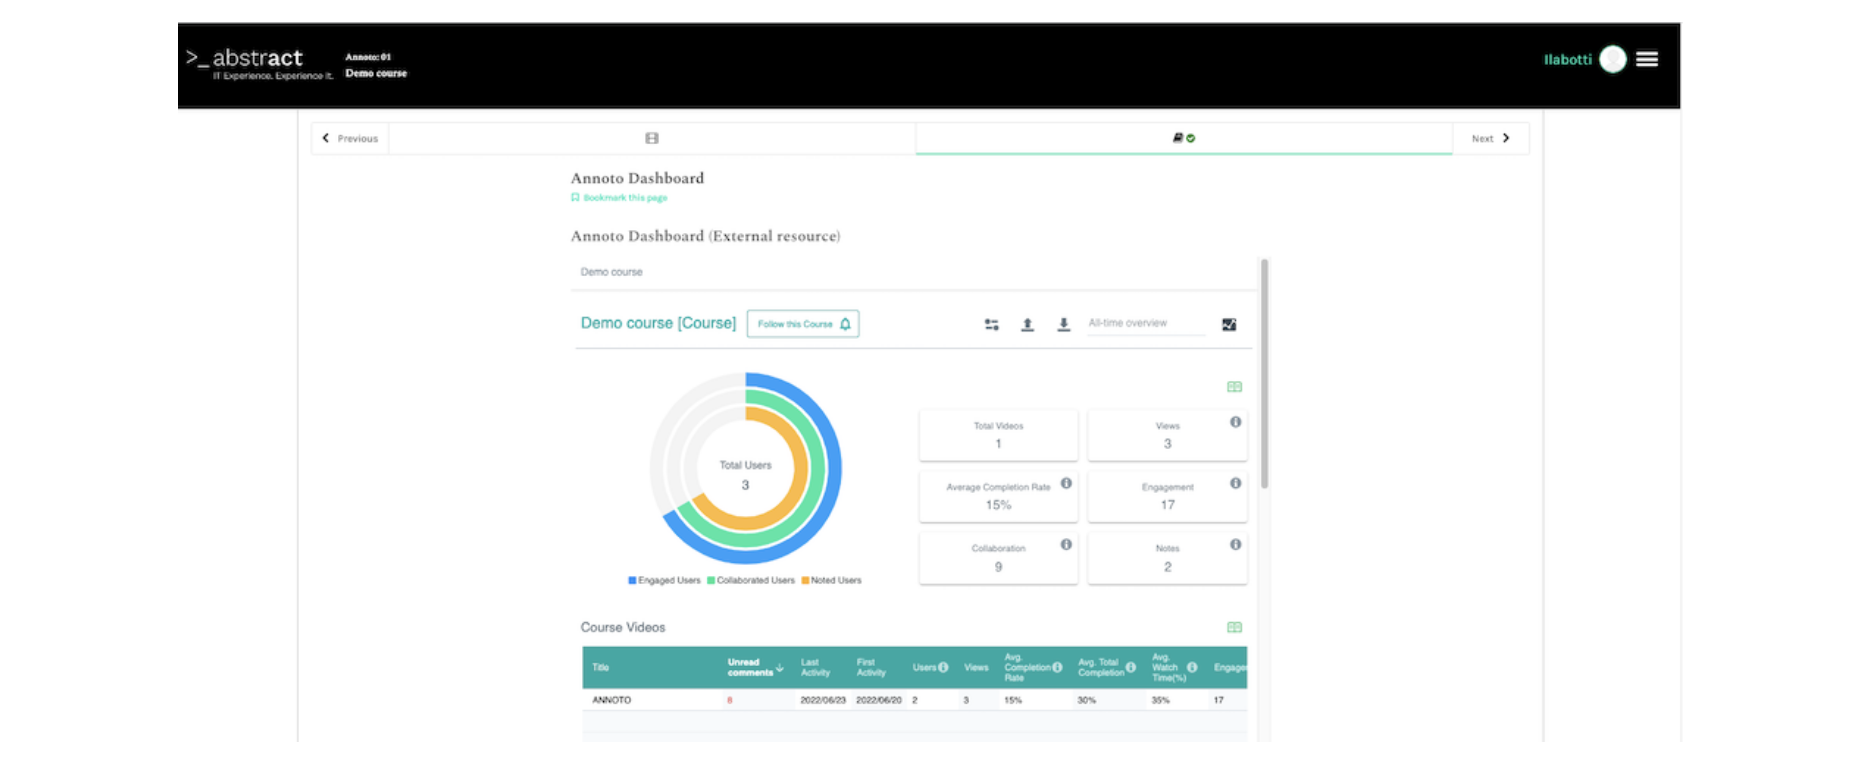Click the green book icon above the stats cards
Viewport: 1876px width, 776px height.
point(1235,387)
